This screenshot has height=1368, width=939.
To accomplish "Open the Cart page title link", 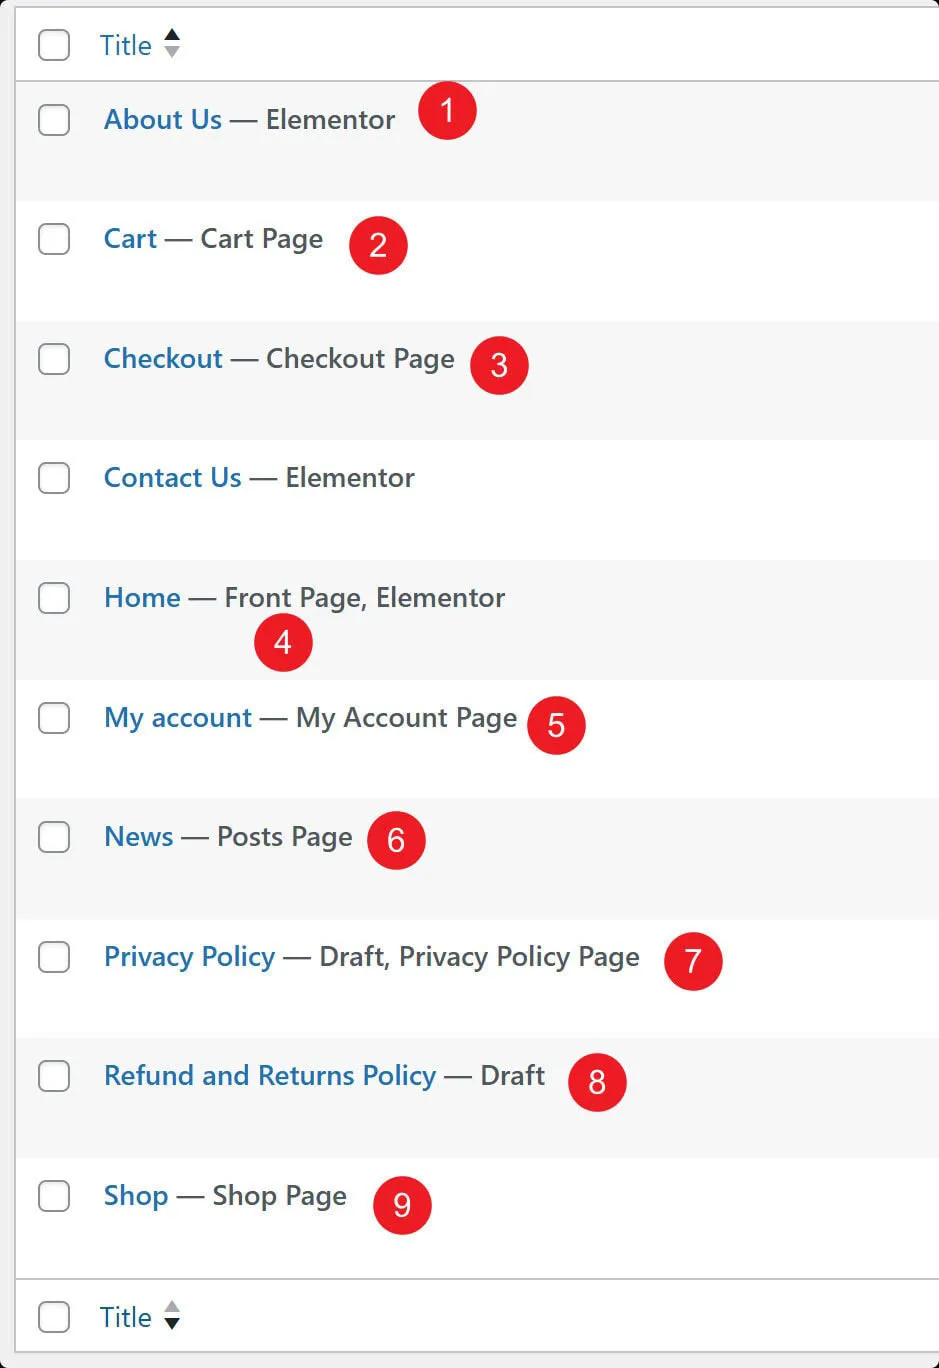I will [131, 239].
